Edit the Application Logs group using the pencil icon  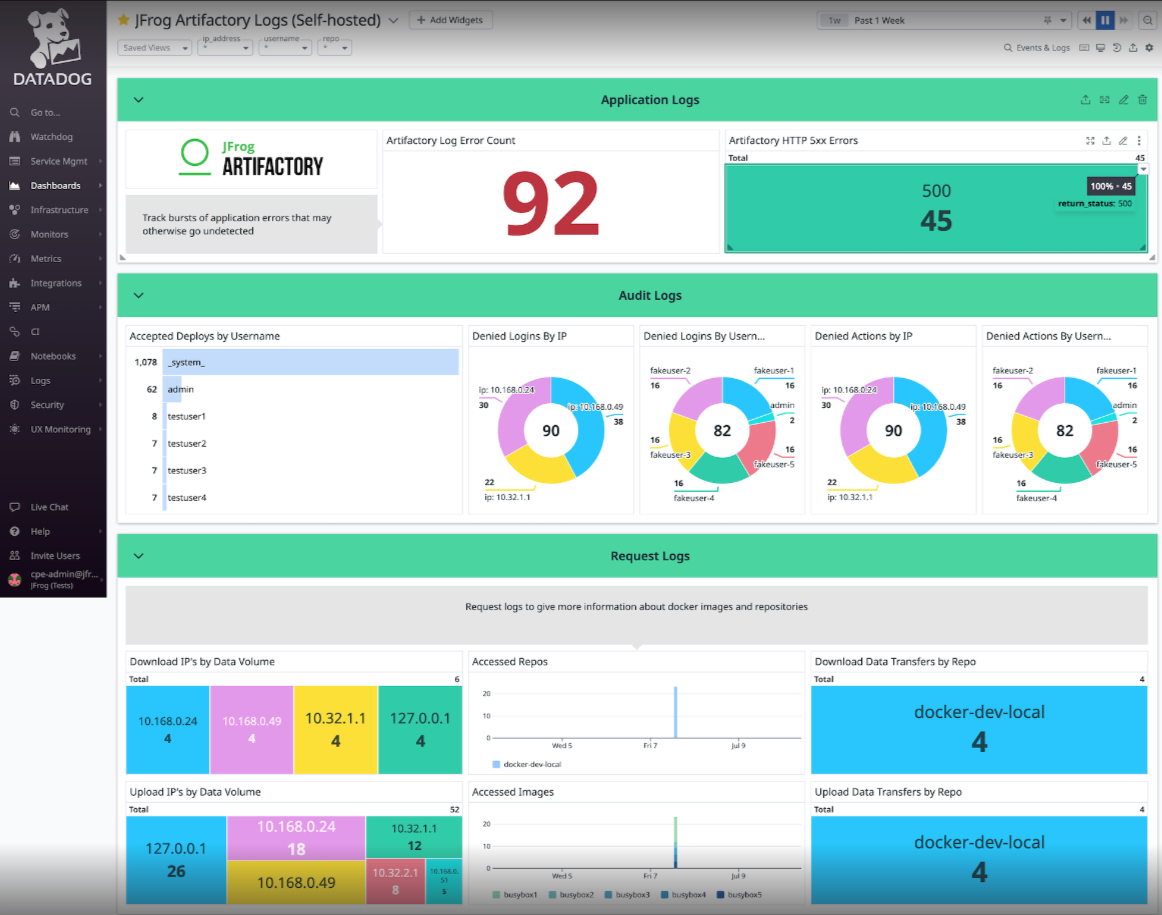(1123, 99)
